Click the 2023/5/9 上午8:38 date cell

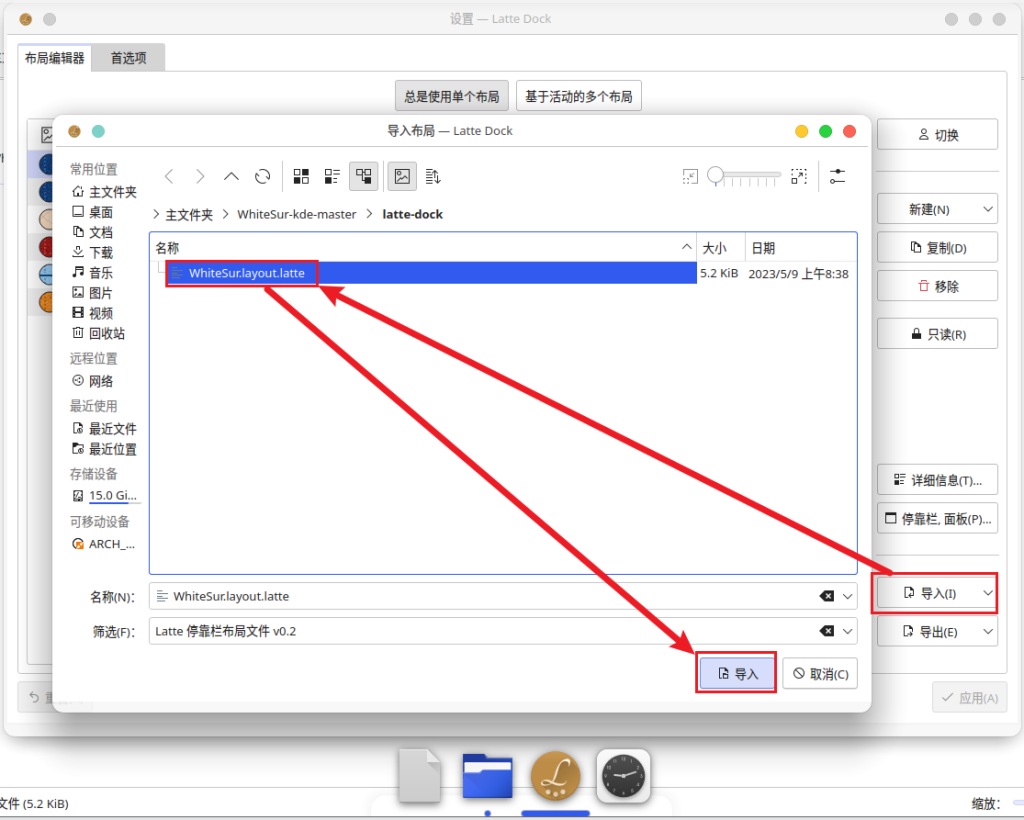click(x=799, y=274)
